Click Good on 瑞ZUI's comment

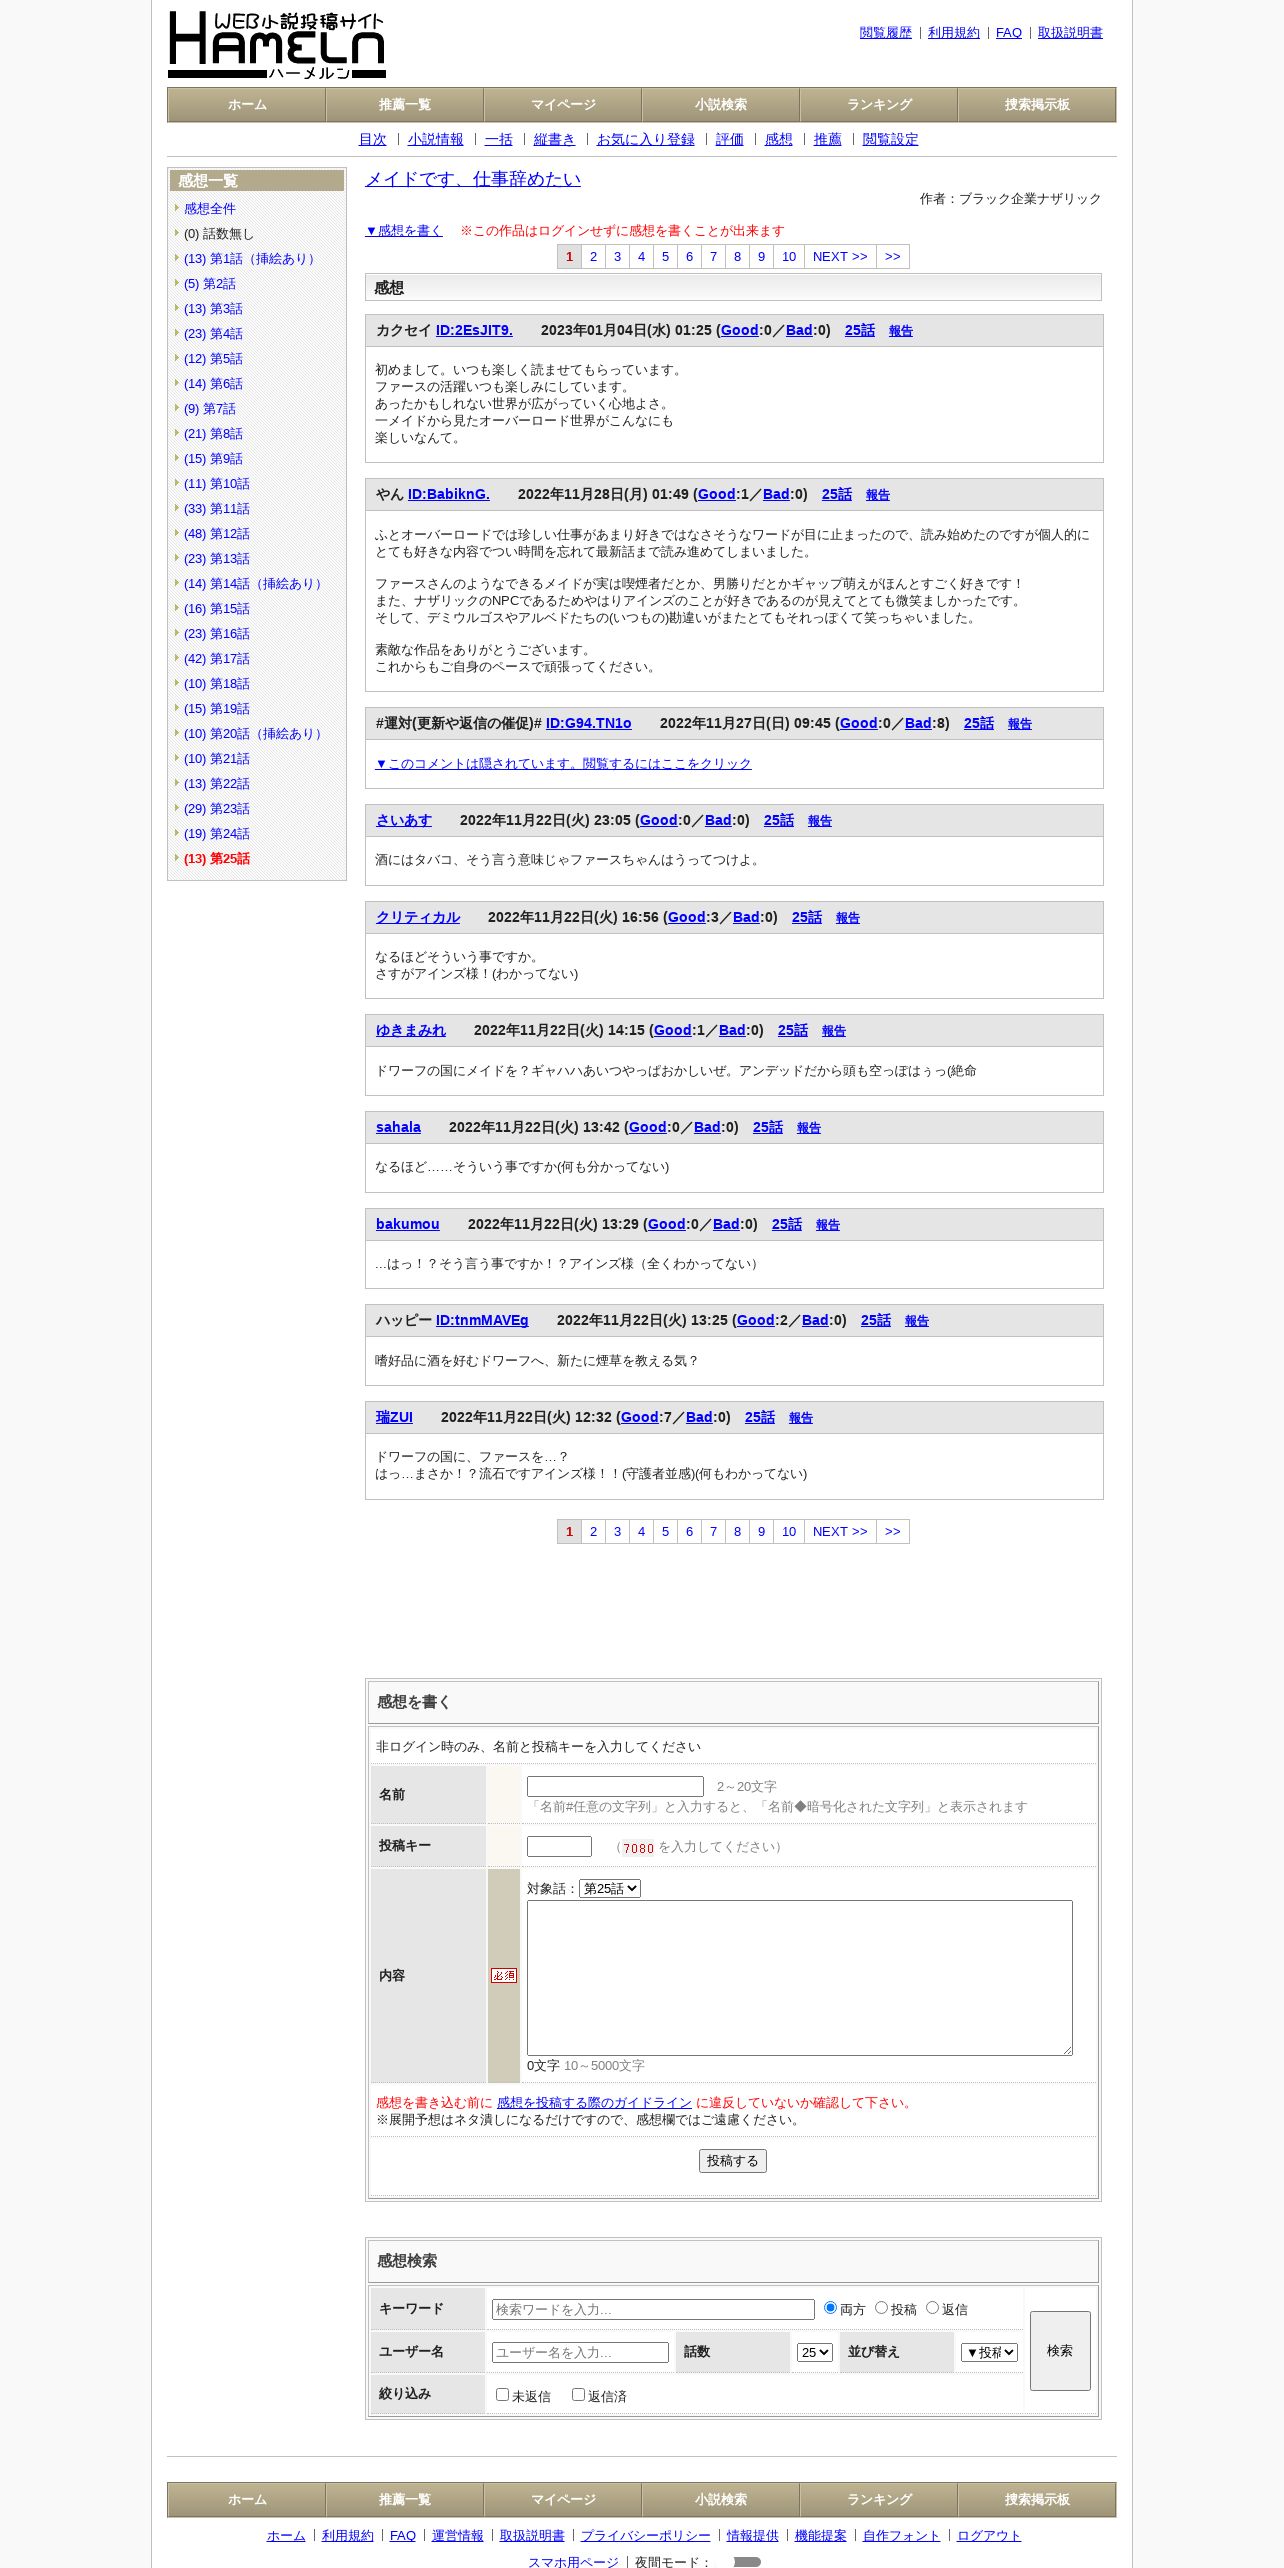(x=639, y=1417)
